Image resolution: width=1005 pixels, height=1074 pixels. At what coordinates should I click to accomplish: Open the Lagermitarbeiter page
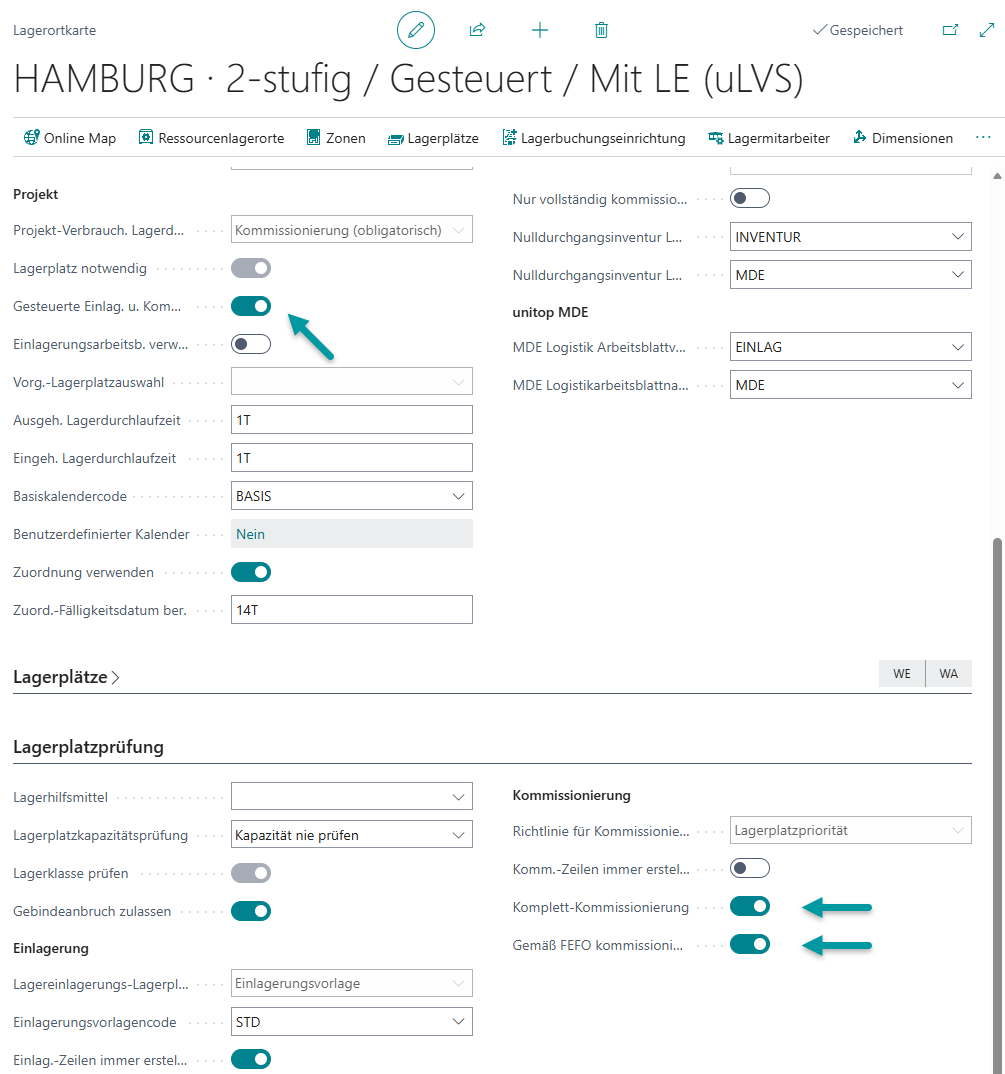769,138
